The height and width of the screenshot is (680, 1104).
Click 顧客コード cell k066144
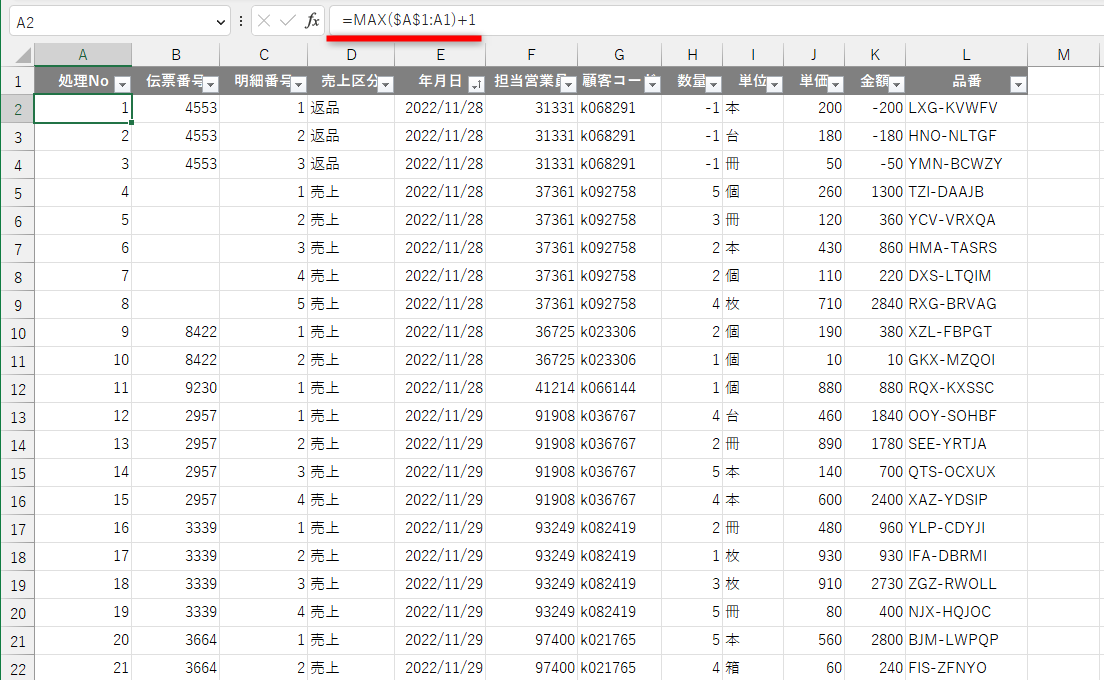pyautogui.click(x=620, y=388)
